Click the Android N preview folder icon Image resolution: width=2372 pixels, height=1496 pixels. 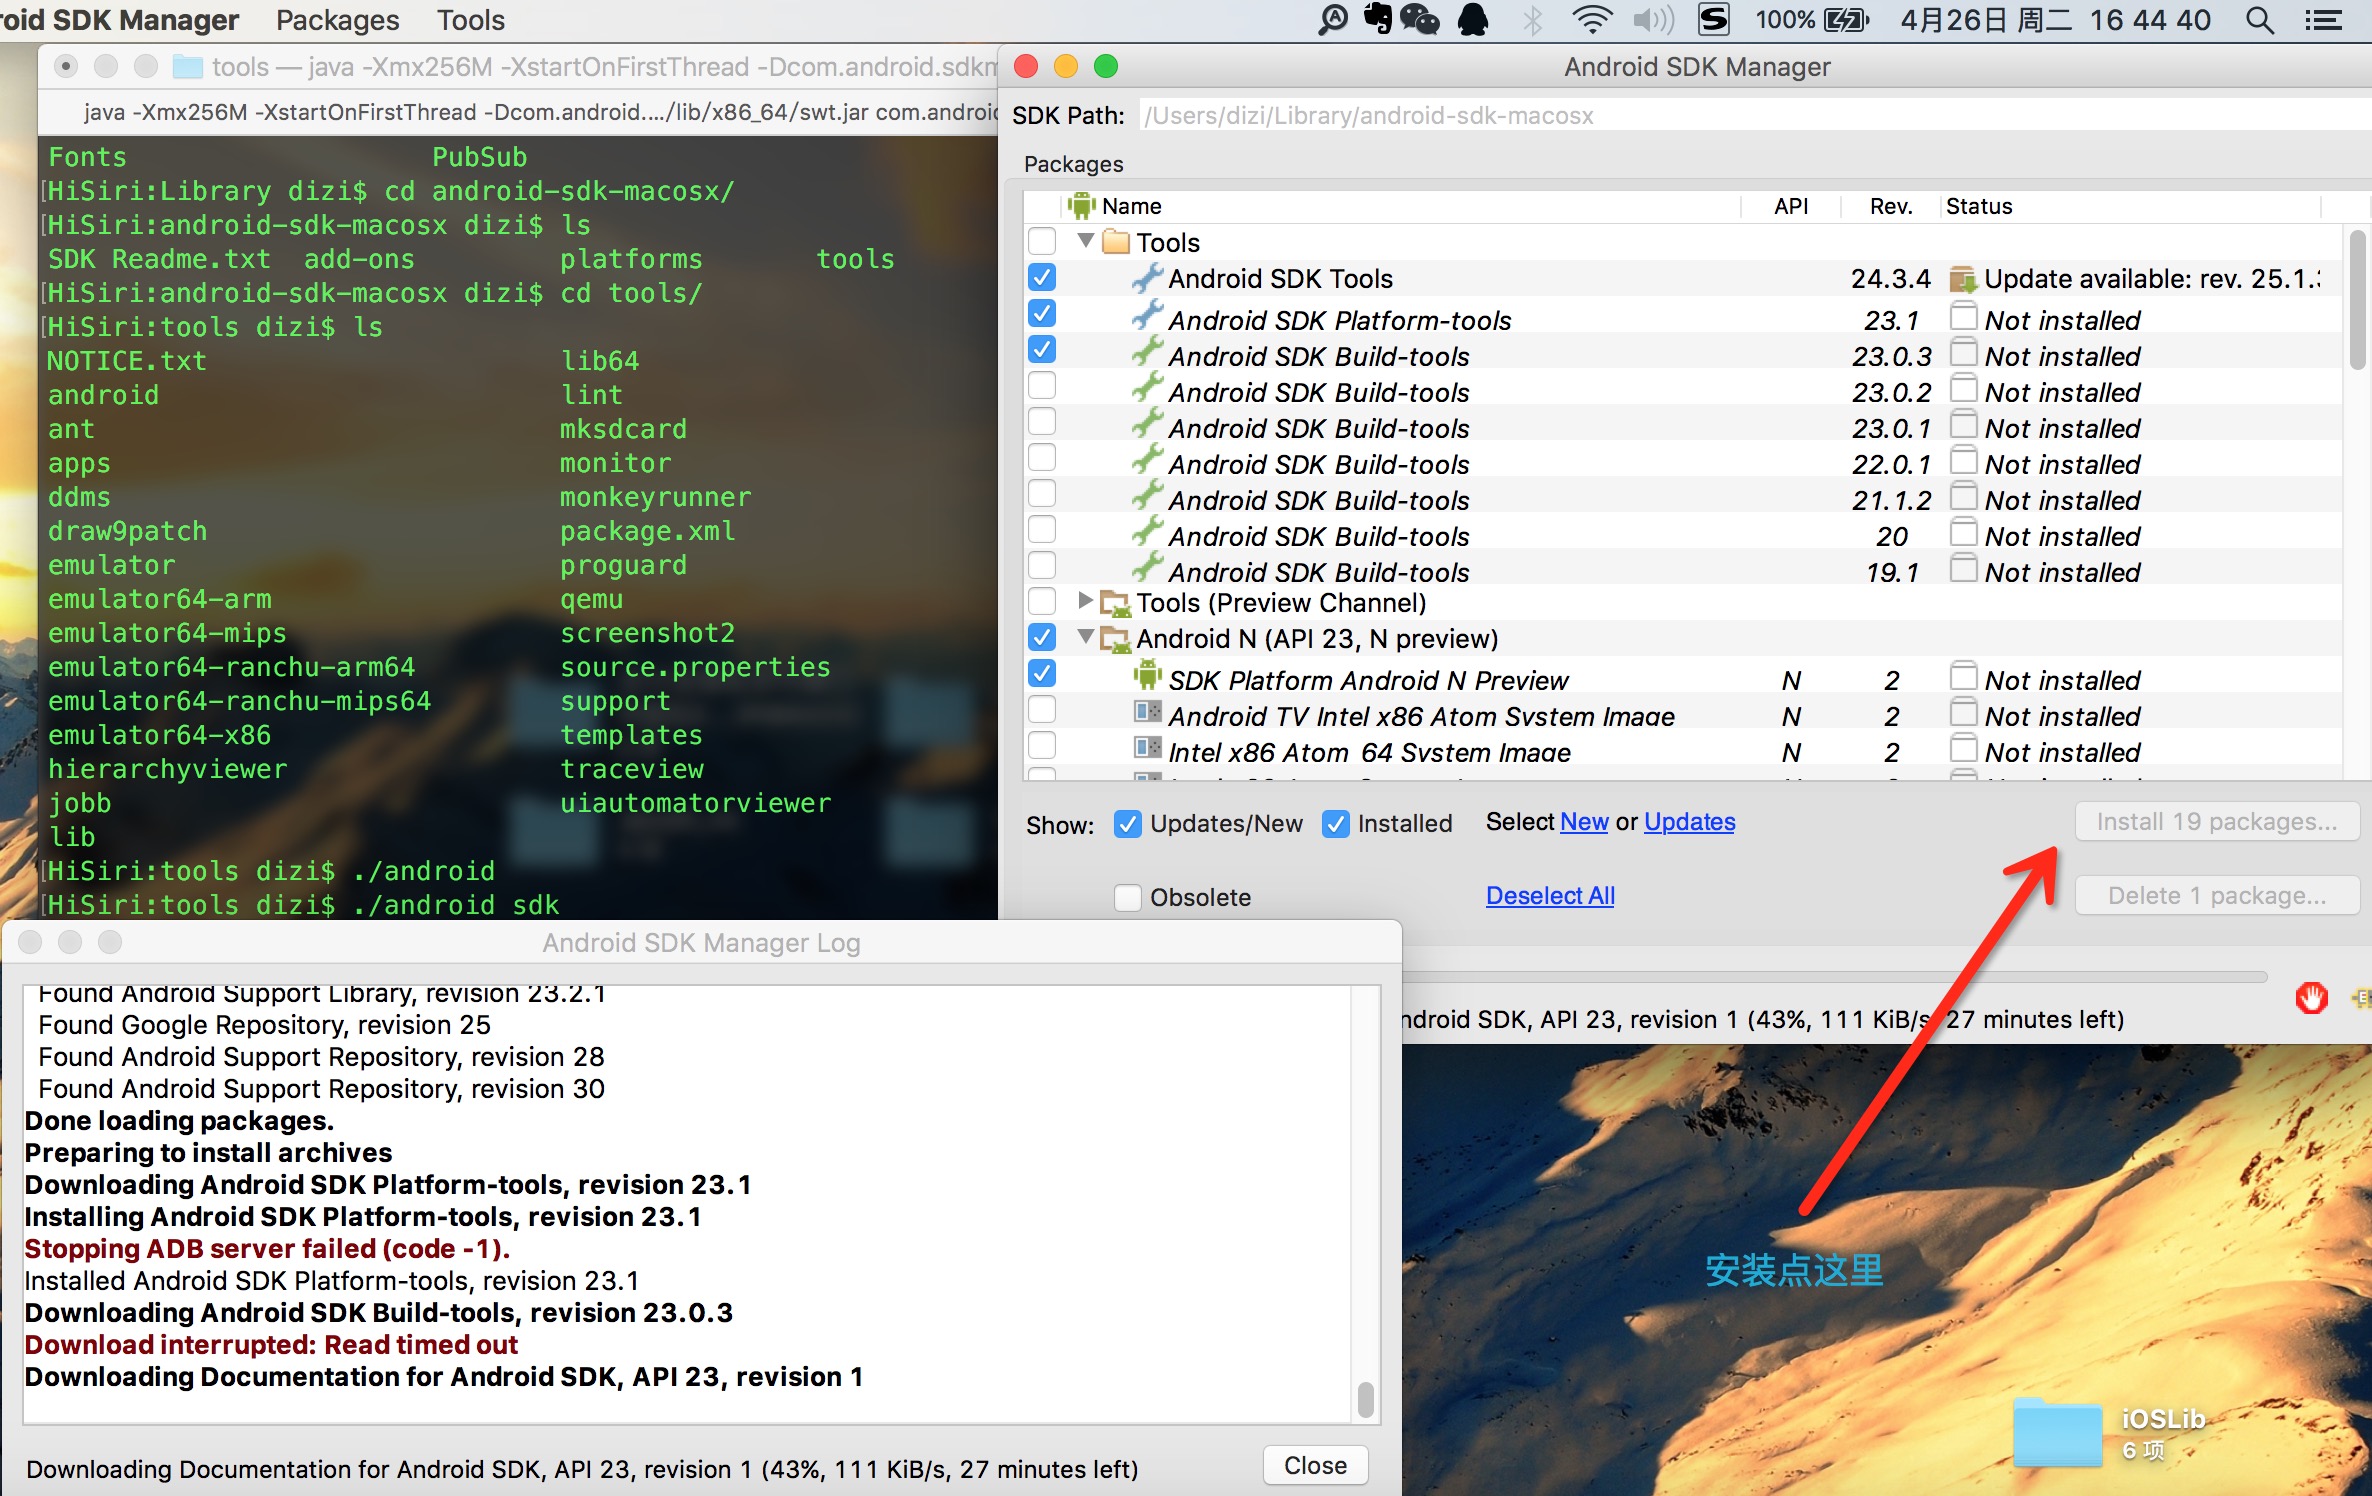point(1115,639)
